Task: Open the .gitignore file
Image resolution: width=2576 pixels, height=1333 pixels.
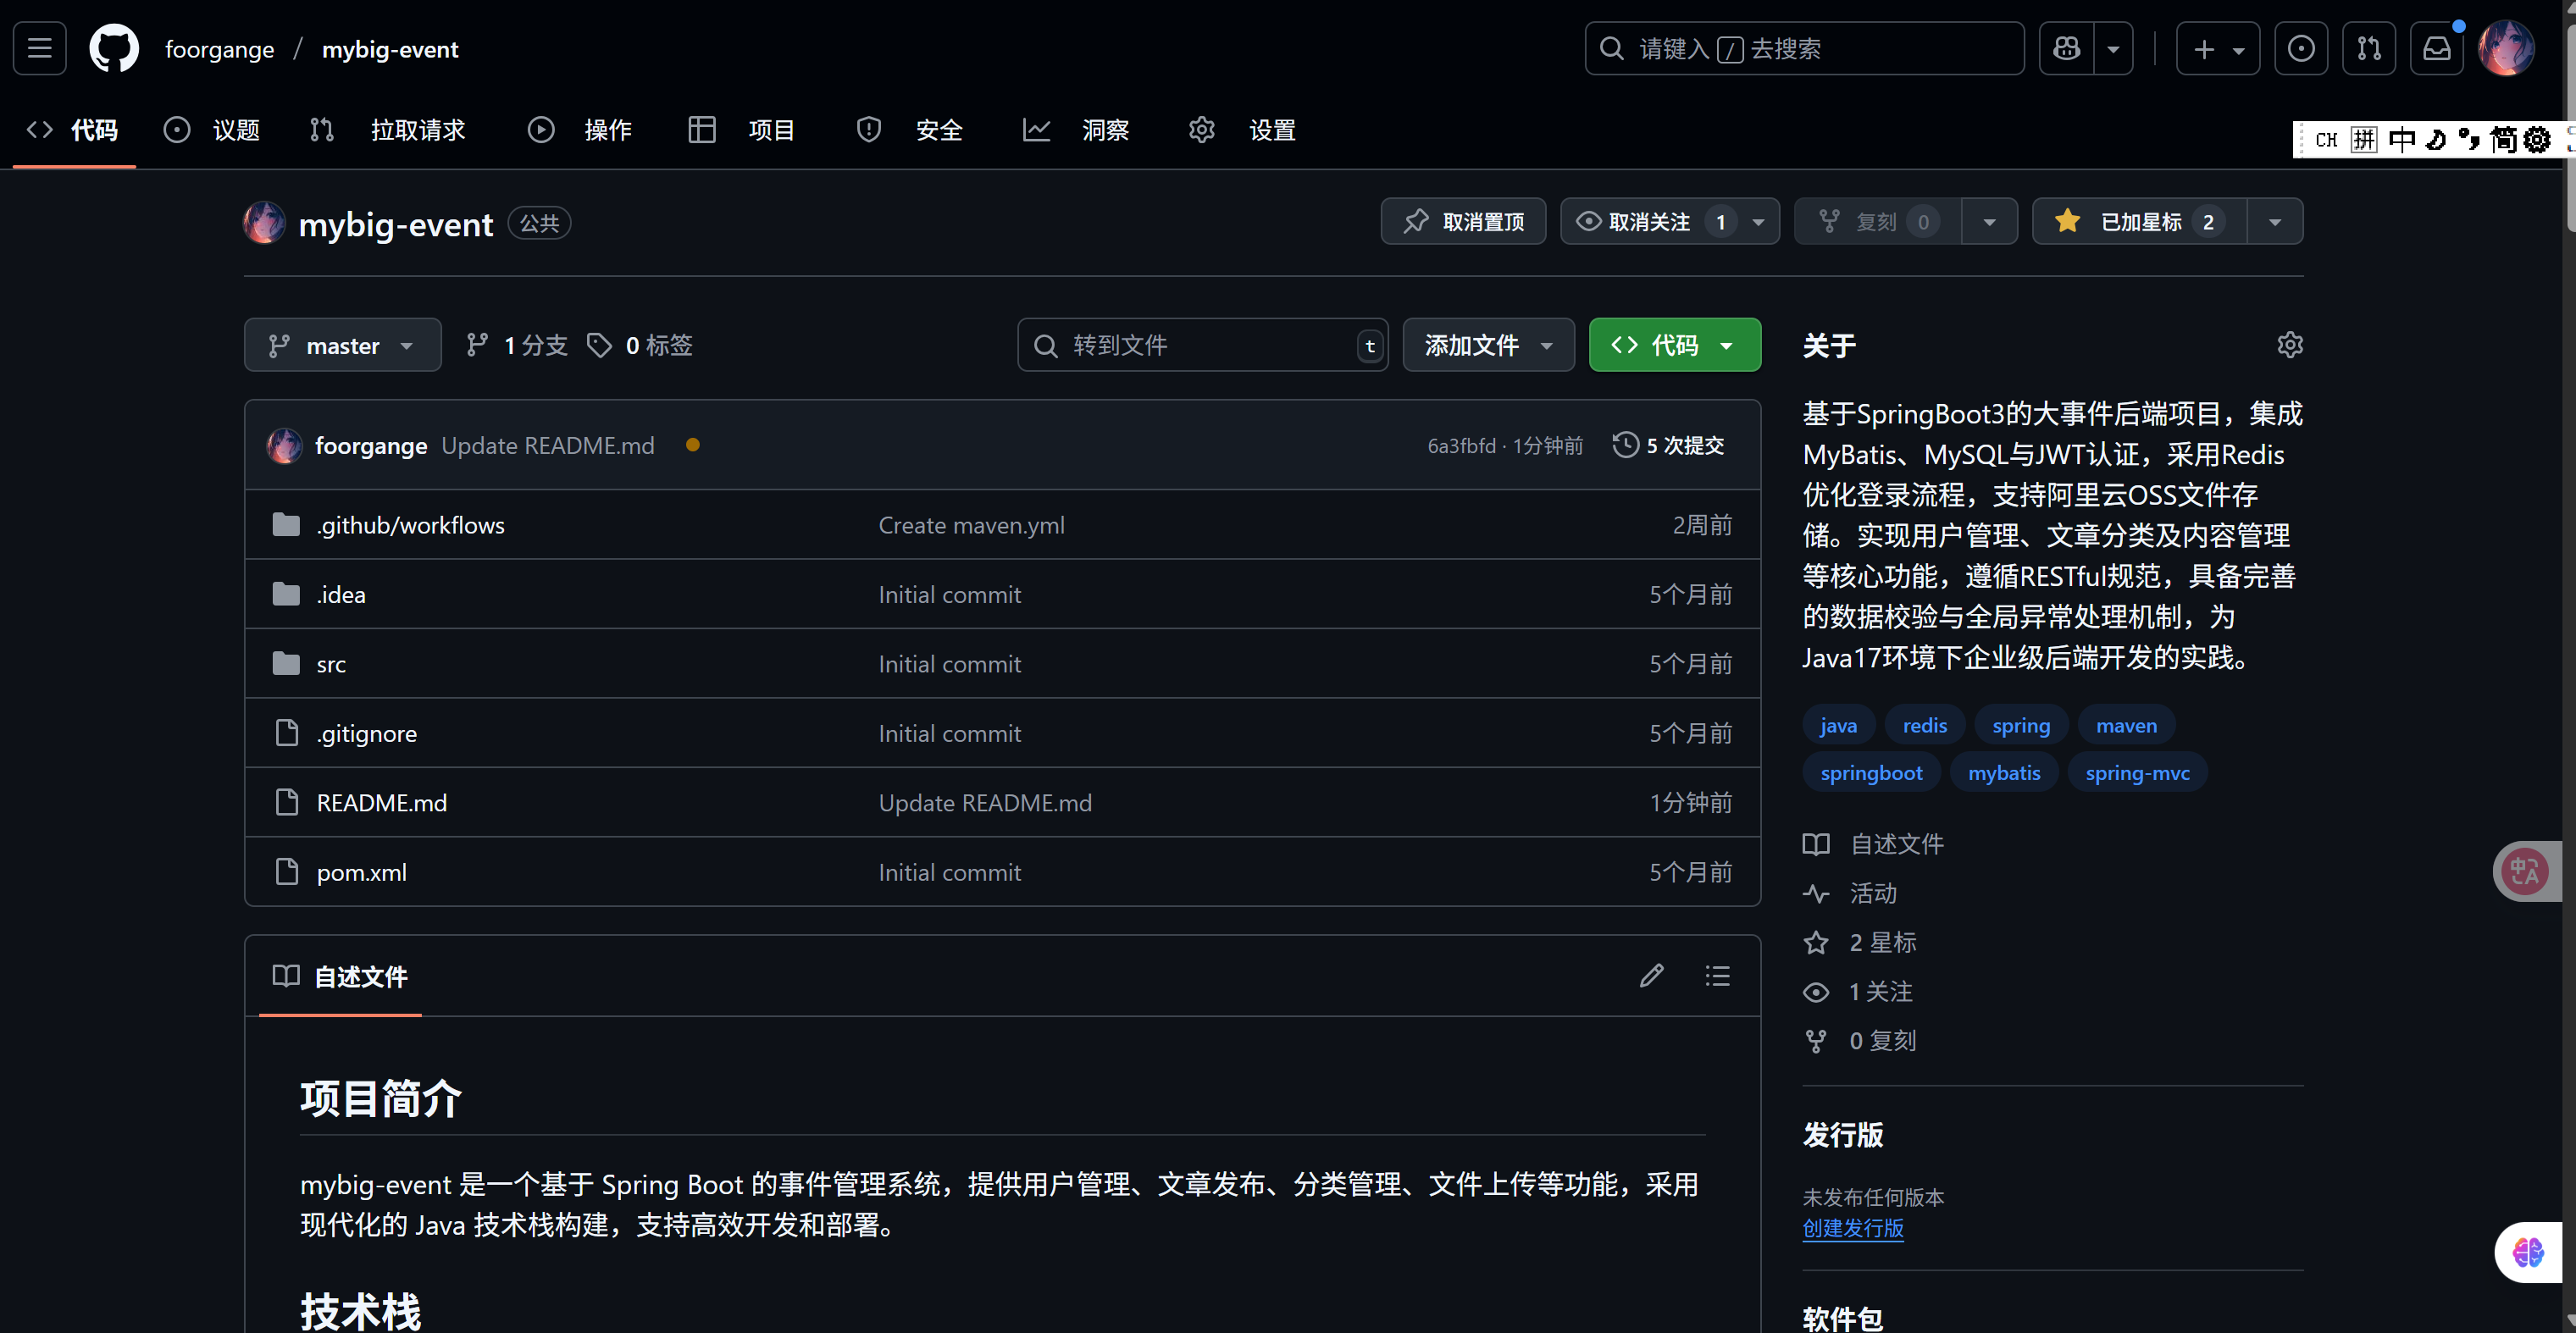Action: pyautogui.click(x=366, y=733)
